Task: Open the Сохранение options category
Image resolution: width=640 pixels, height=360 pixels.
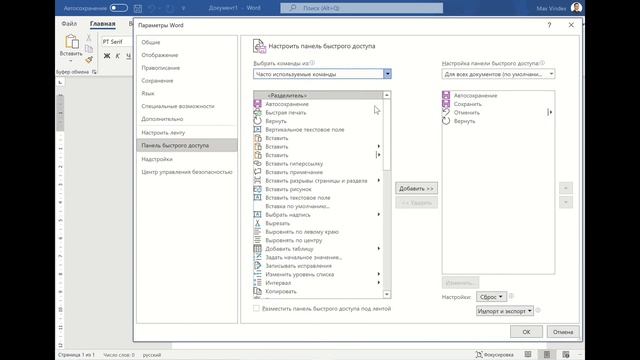Action: coord(157,81)
